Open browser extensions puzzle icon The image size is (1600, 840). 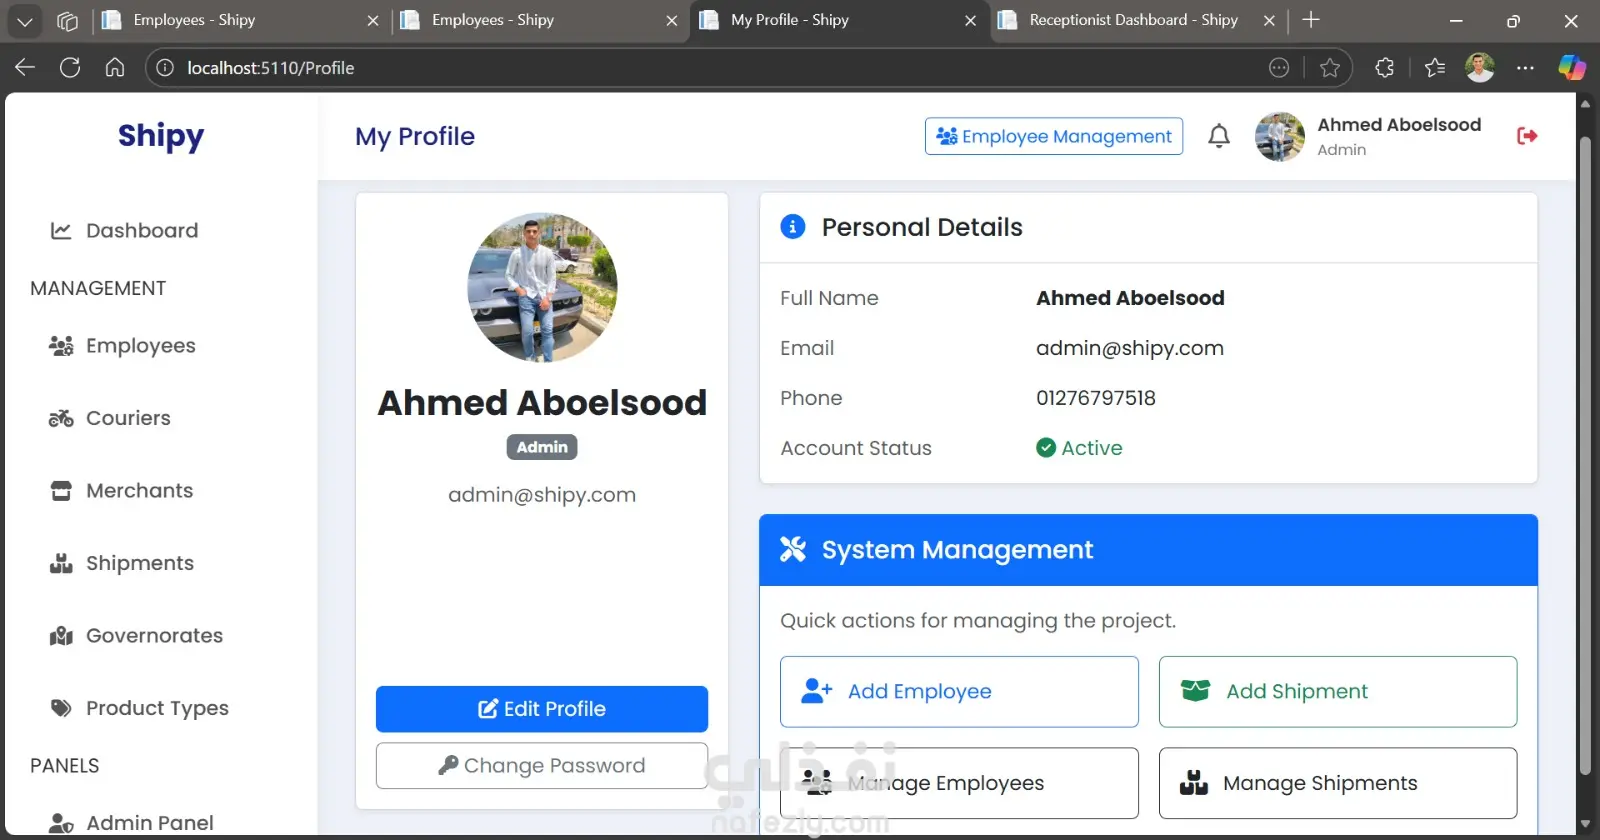(x=1384, y=68)
